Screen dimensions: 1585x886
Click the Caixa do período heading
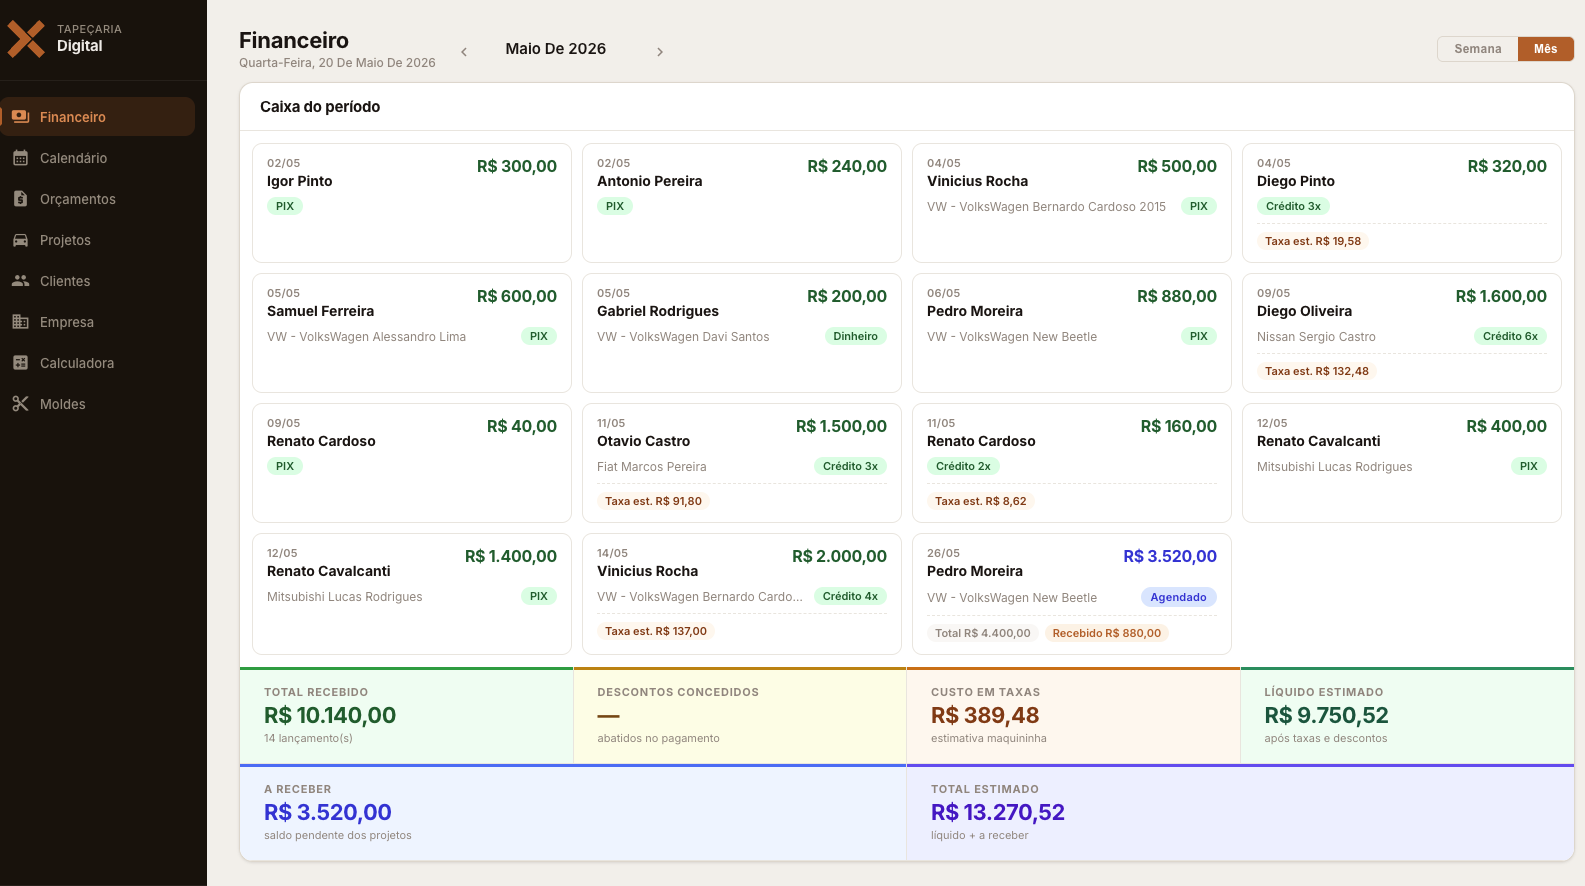point(320,107)
